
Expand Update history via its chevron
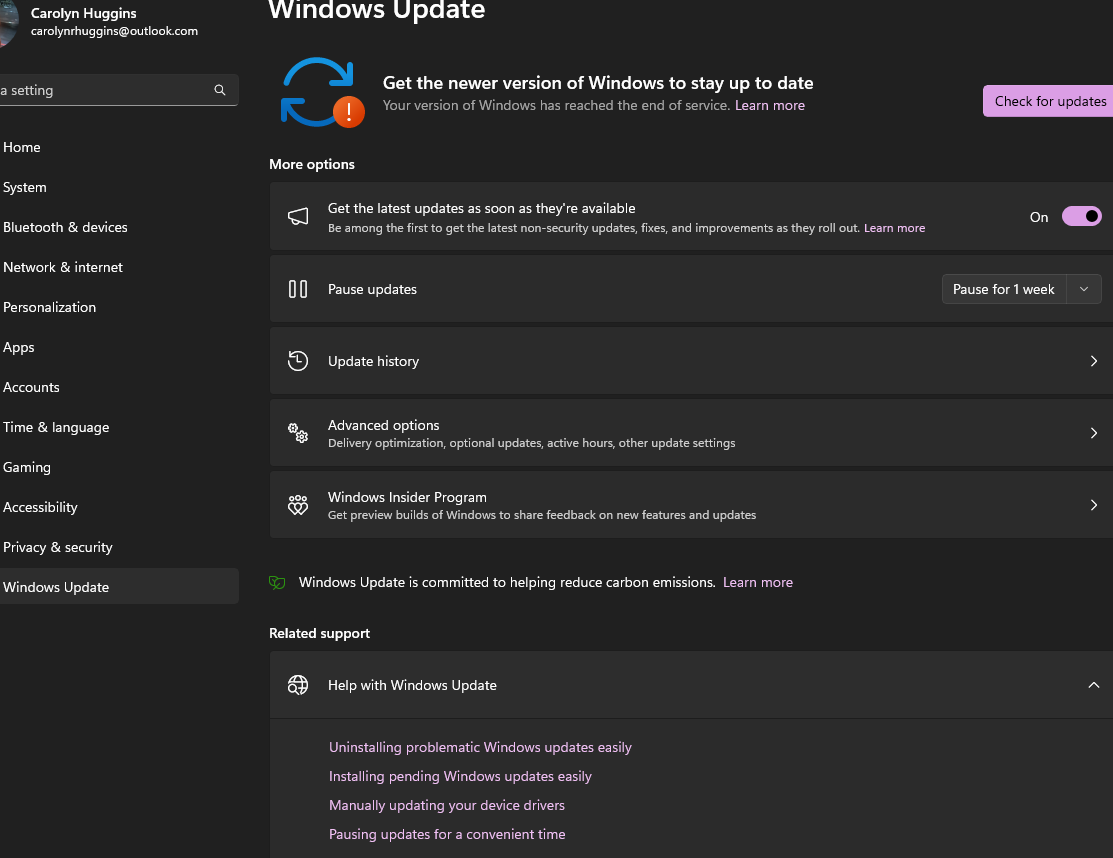click(1093, 360)
